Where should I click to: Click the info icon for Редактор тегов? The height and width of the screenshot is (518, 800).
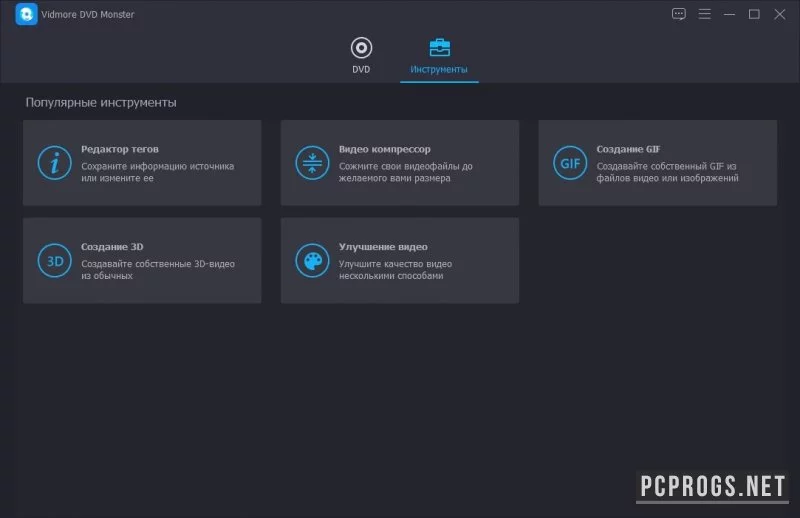55,163
